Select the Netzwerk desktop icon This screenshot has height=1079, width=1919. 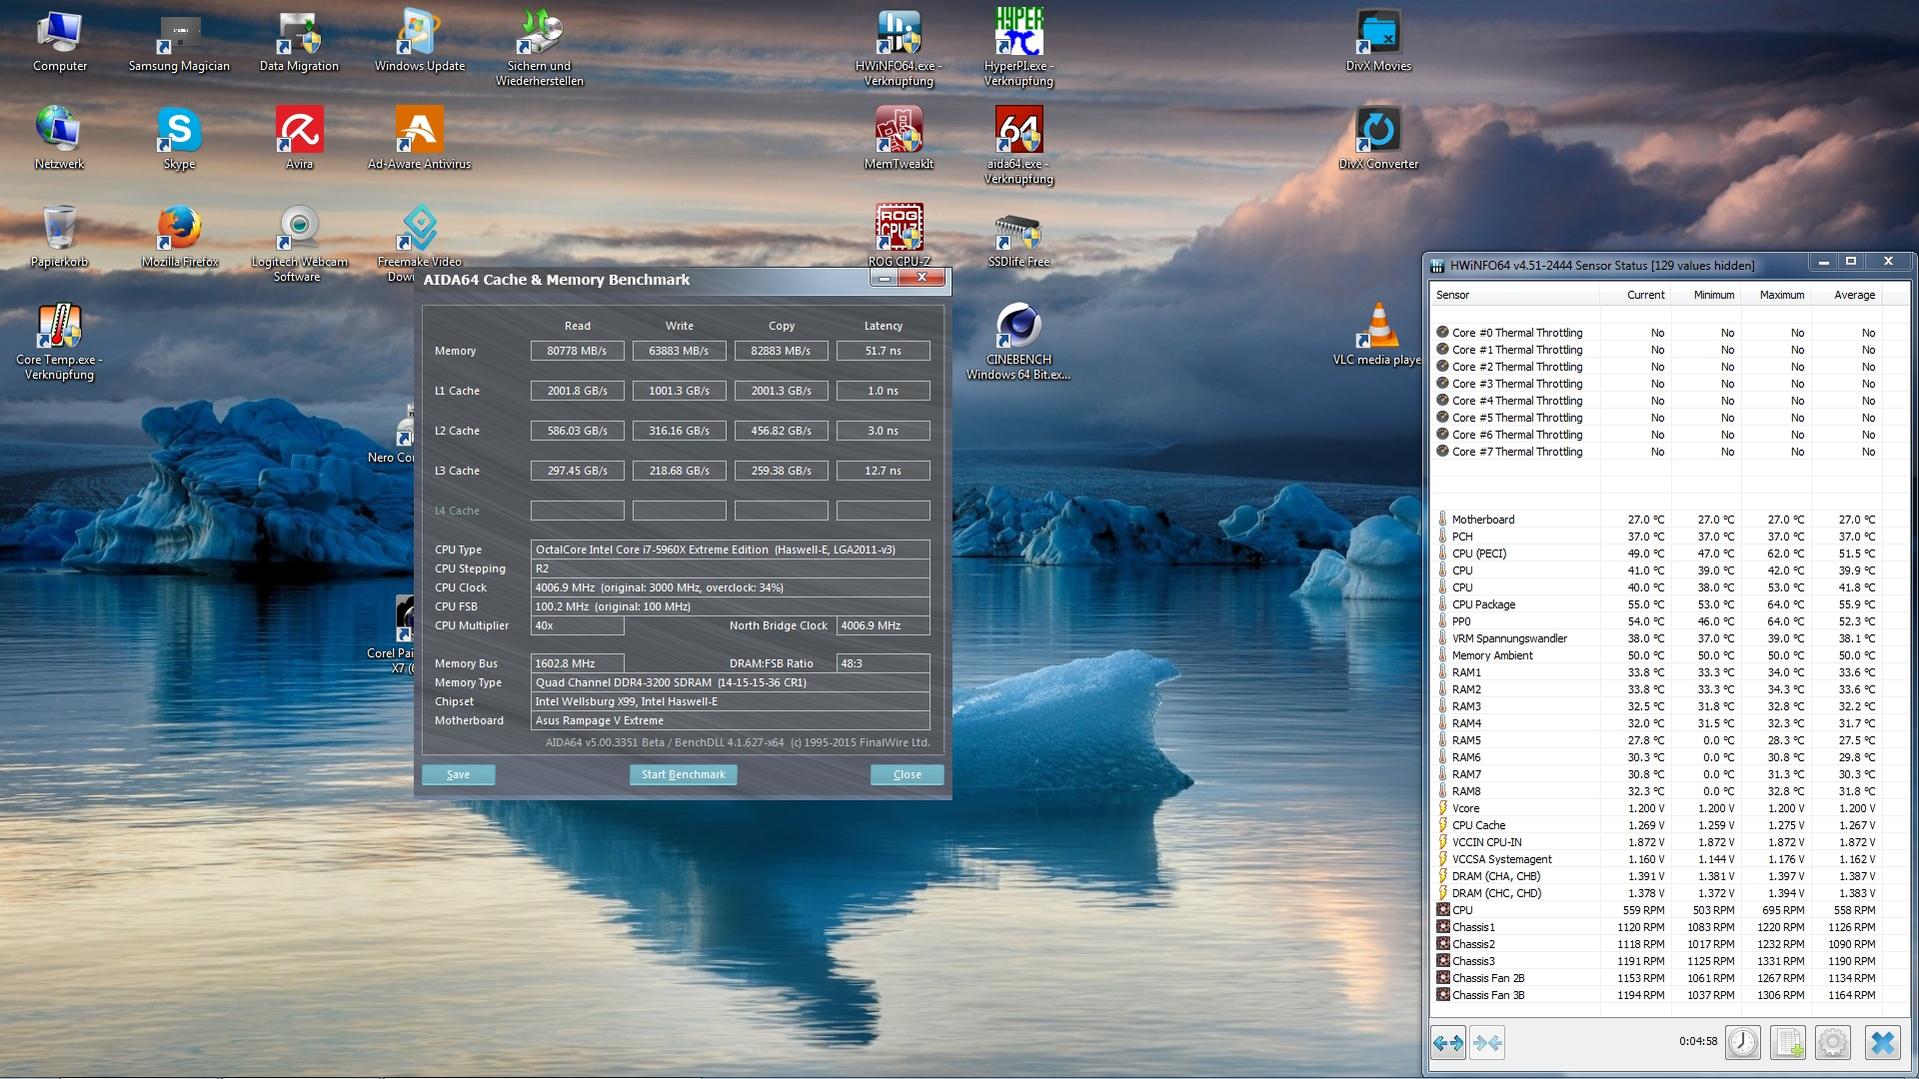(59, 138)
